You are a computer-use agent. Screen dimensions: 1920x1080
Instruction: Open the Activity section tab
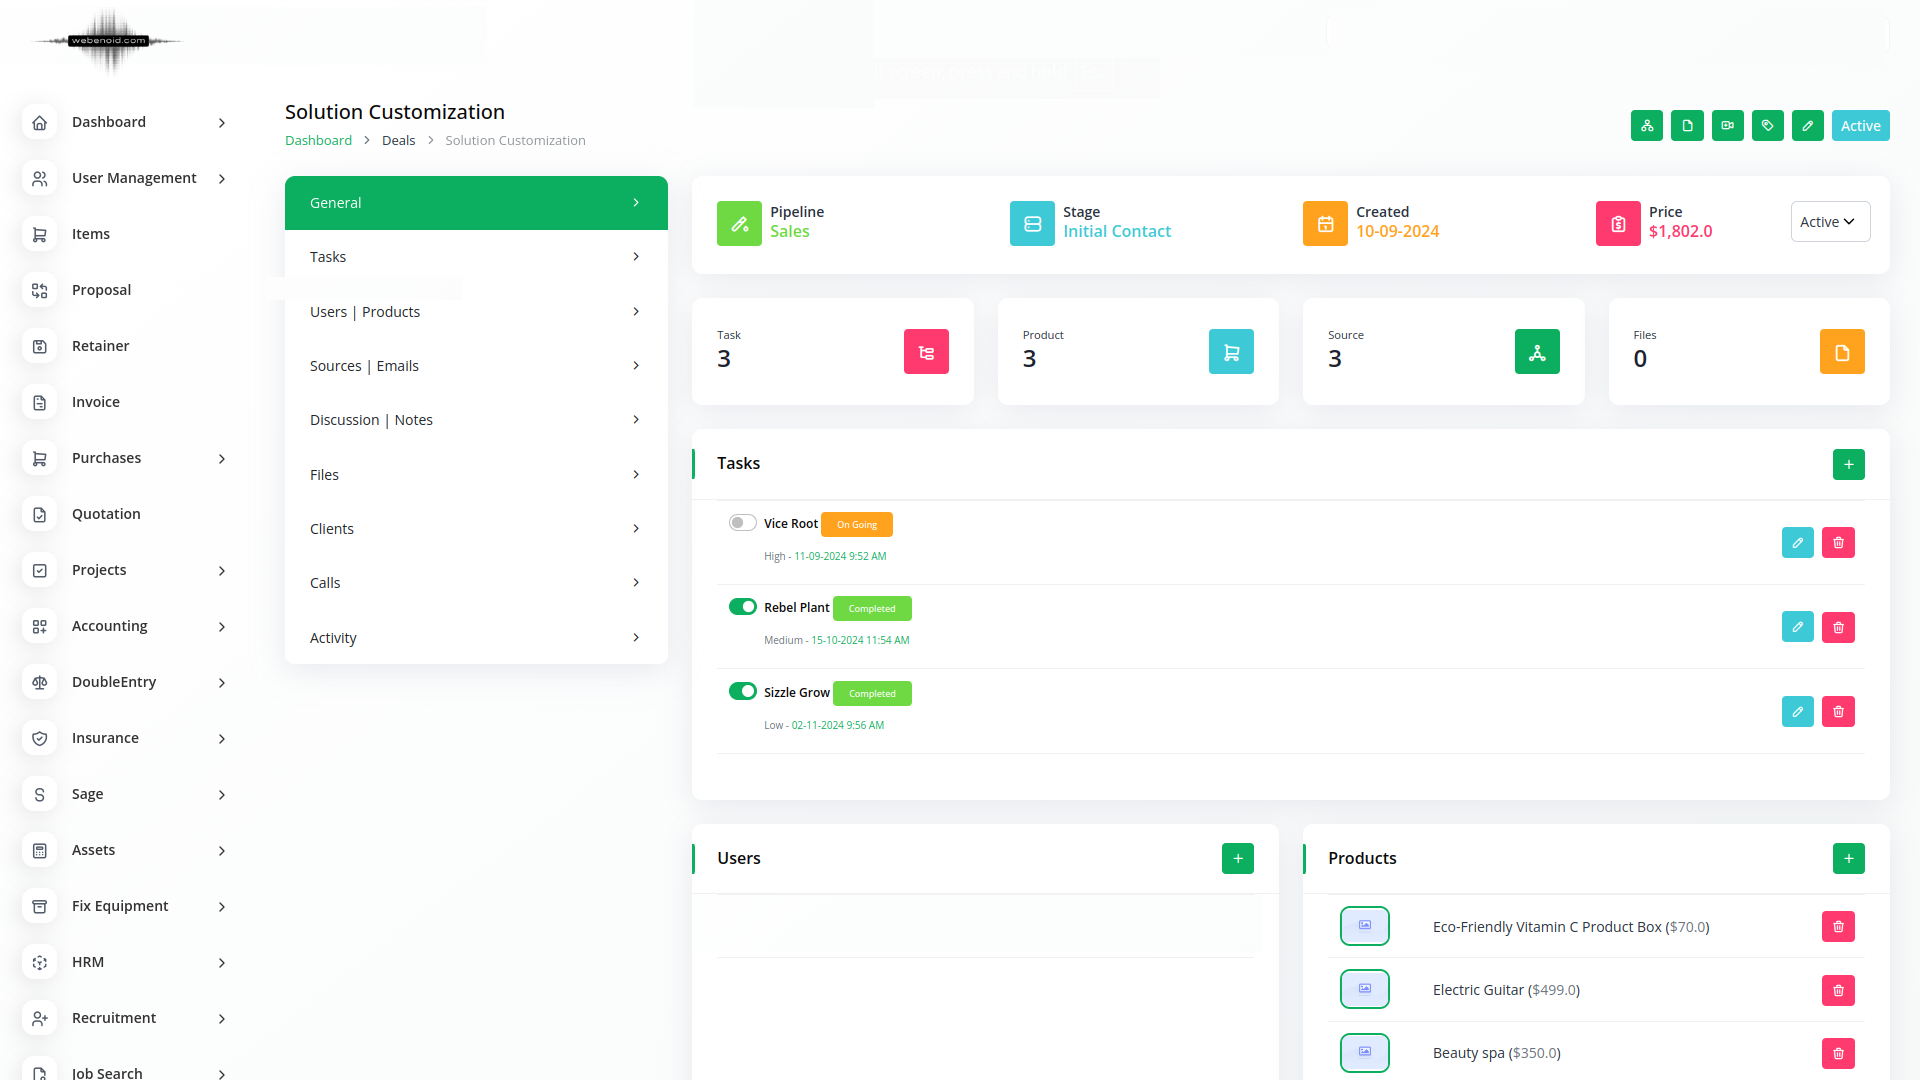click(x=476, y=638)
